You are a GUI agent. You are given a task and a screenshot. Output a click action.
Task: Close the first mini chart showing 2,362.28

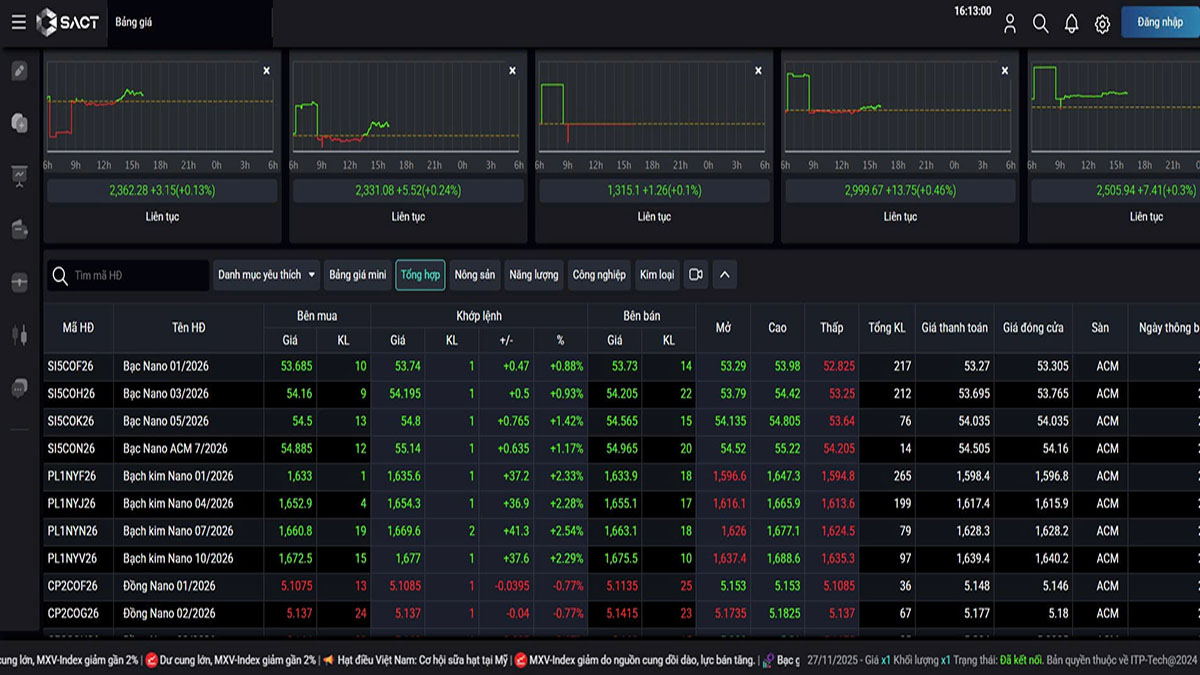click(266, 71)
